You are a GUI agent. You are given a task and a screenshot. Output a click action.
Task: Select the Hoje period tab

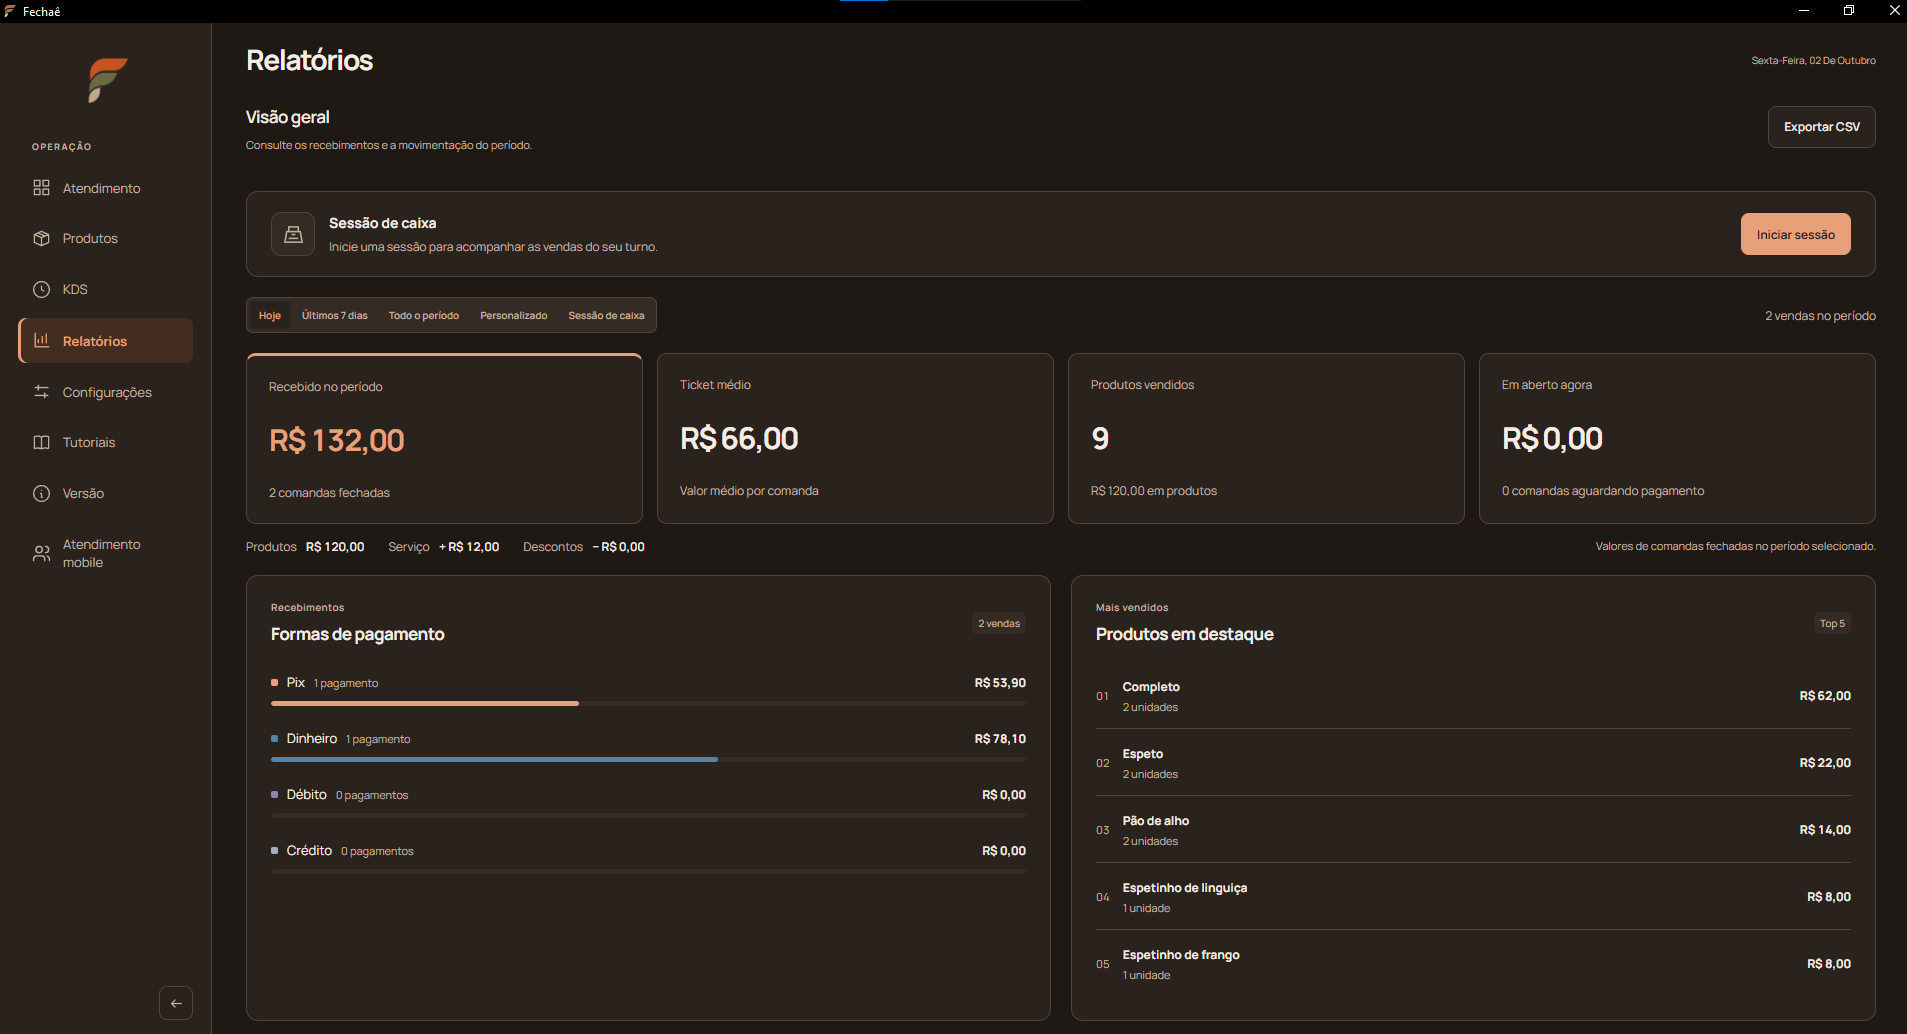270,315
